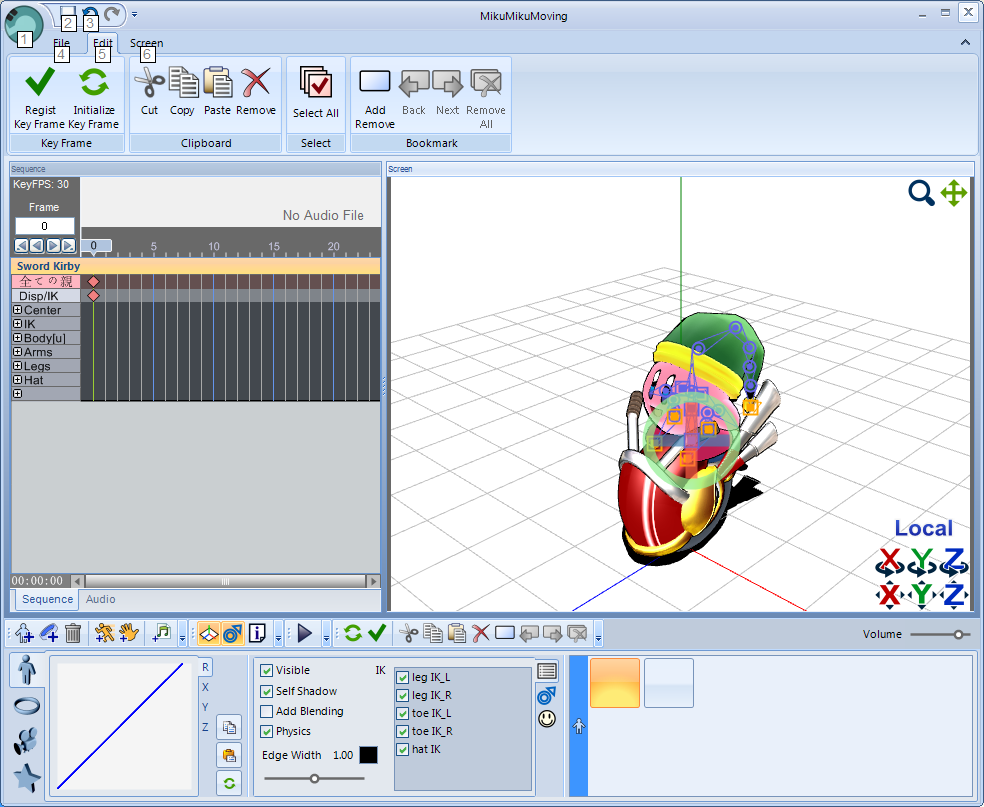
Task: Click the Volume slider handle
Action: [x=958, y=634]
